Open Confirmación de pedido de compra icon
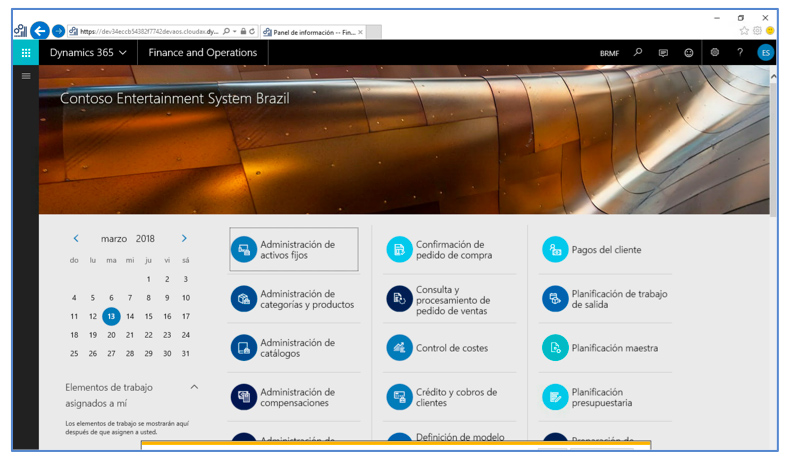The width and height of the screenshot is (790, 457). (400, 249)
